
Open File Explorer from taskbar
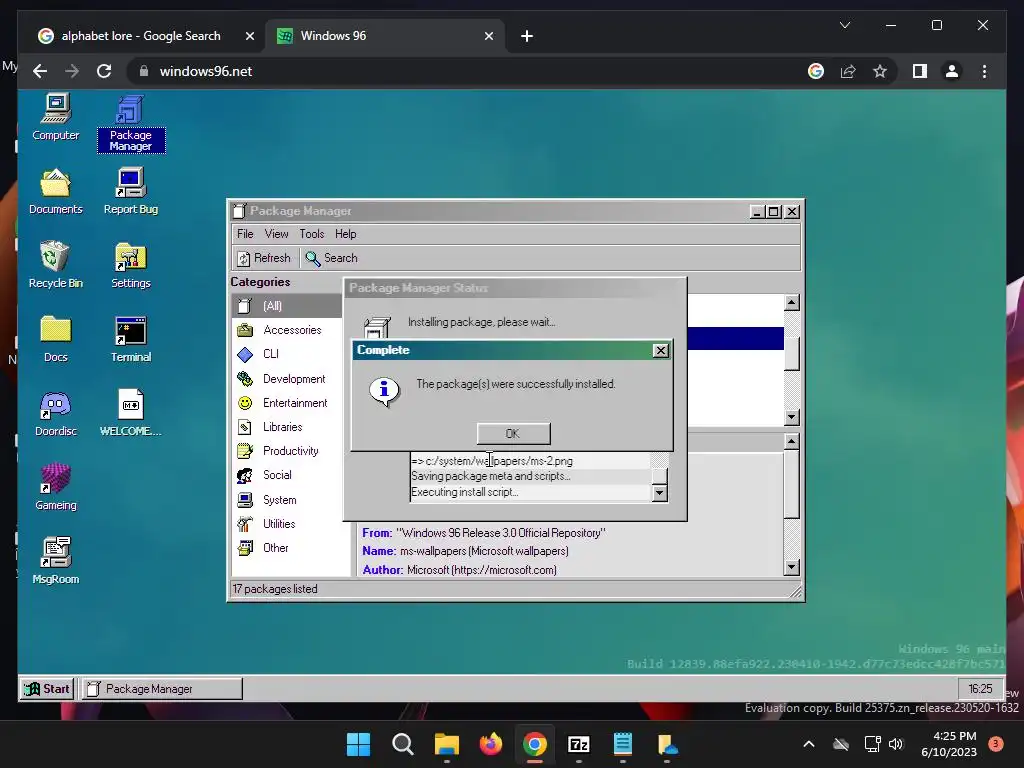coord(447,744)
